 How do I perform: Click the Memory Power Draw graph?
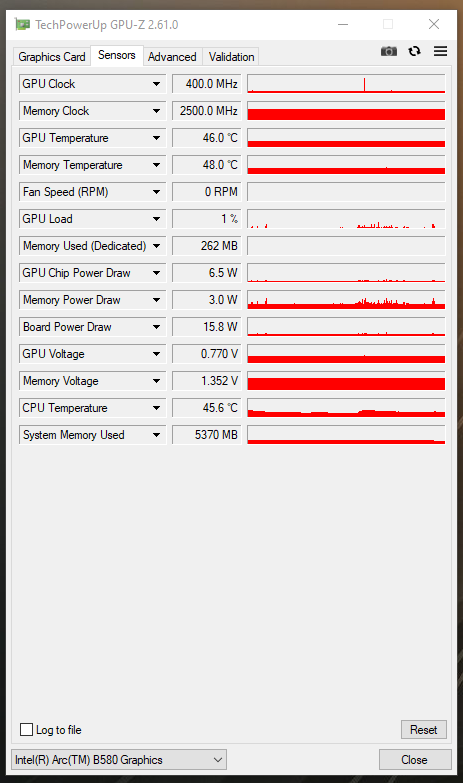346,300
